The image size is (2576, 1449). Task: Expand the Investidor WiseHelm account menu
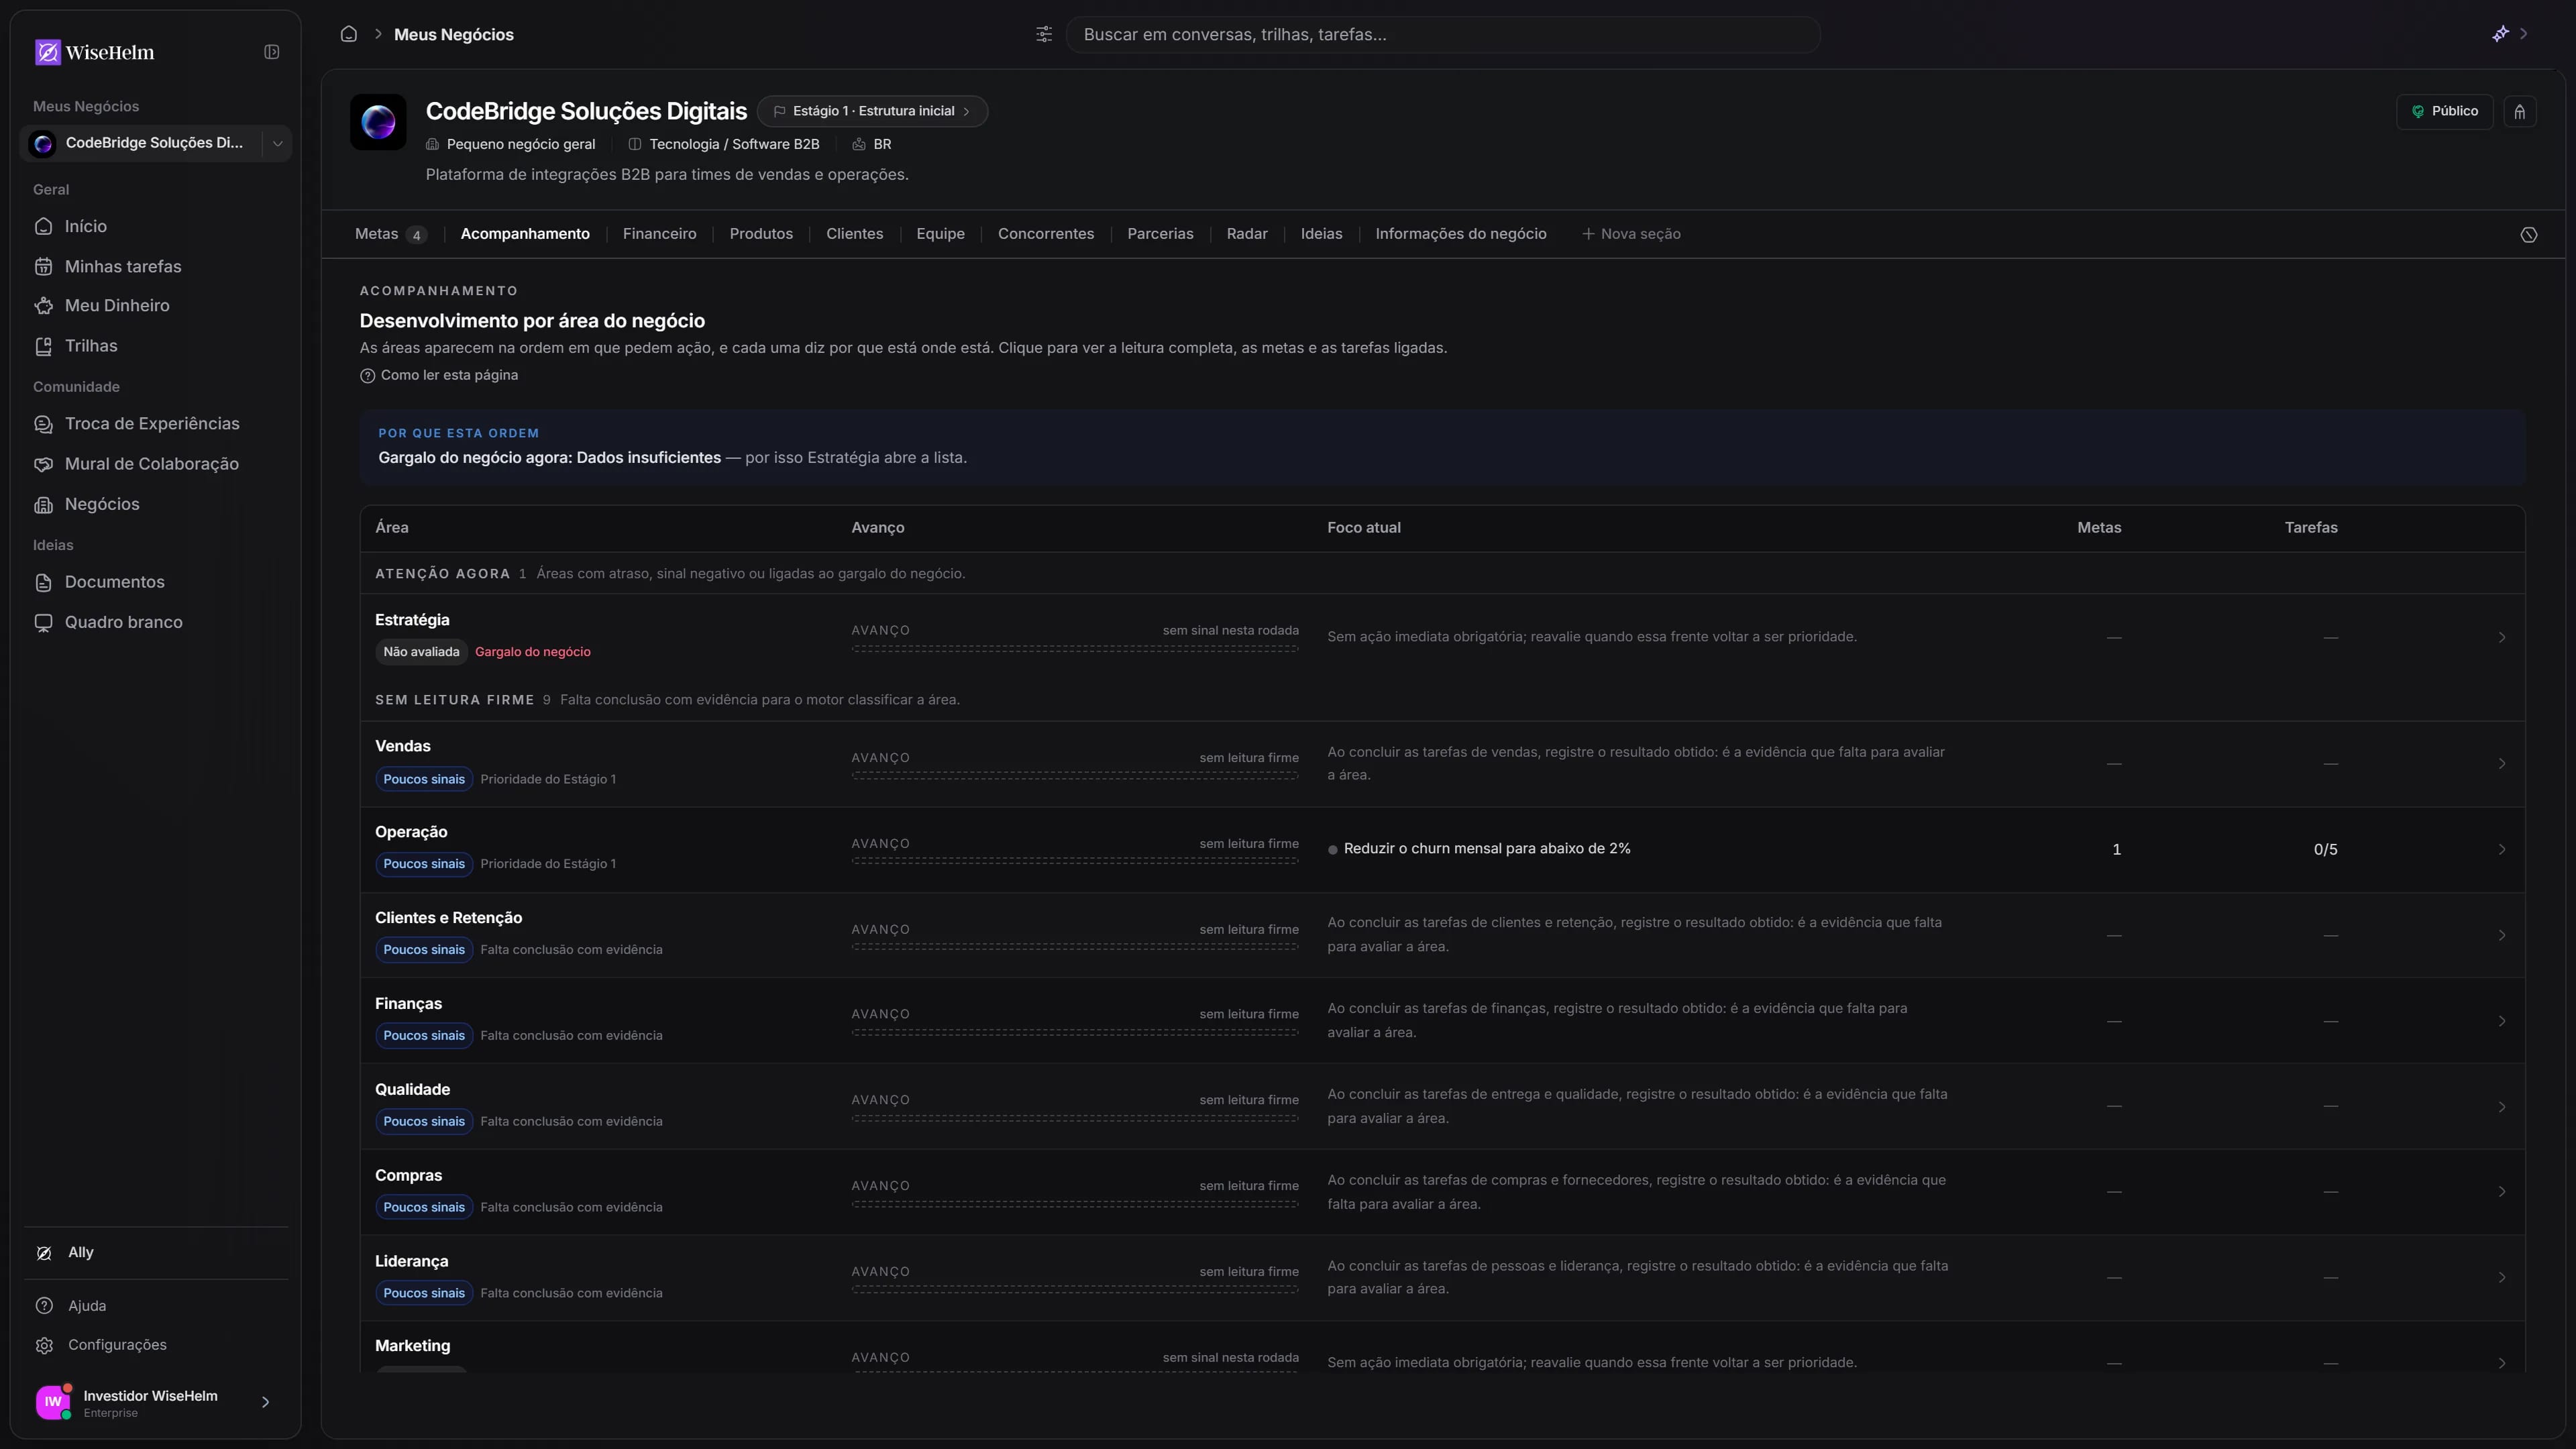(x=265, y=1402)
